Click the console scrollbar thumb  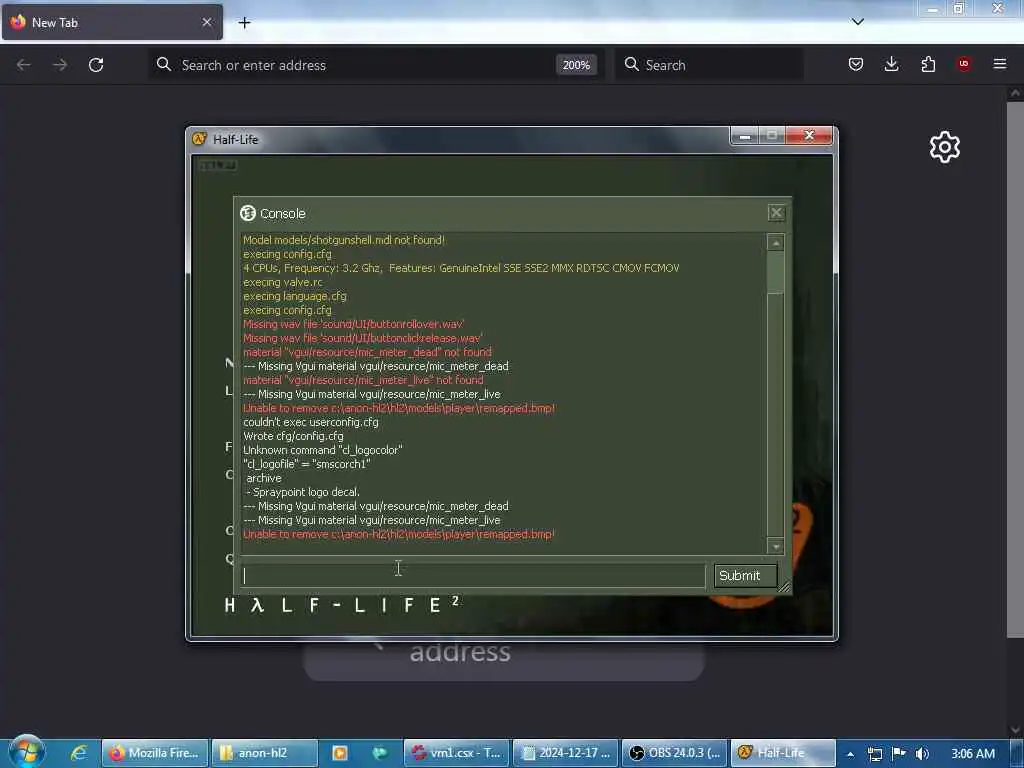(x=775, y=272)
